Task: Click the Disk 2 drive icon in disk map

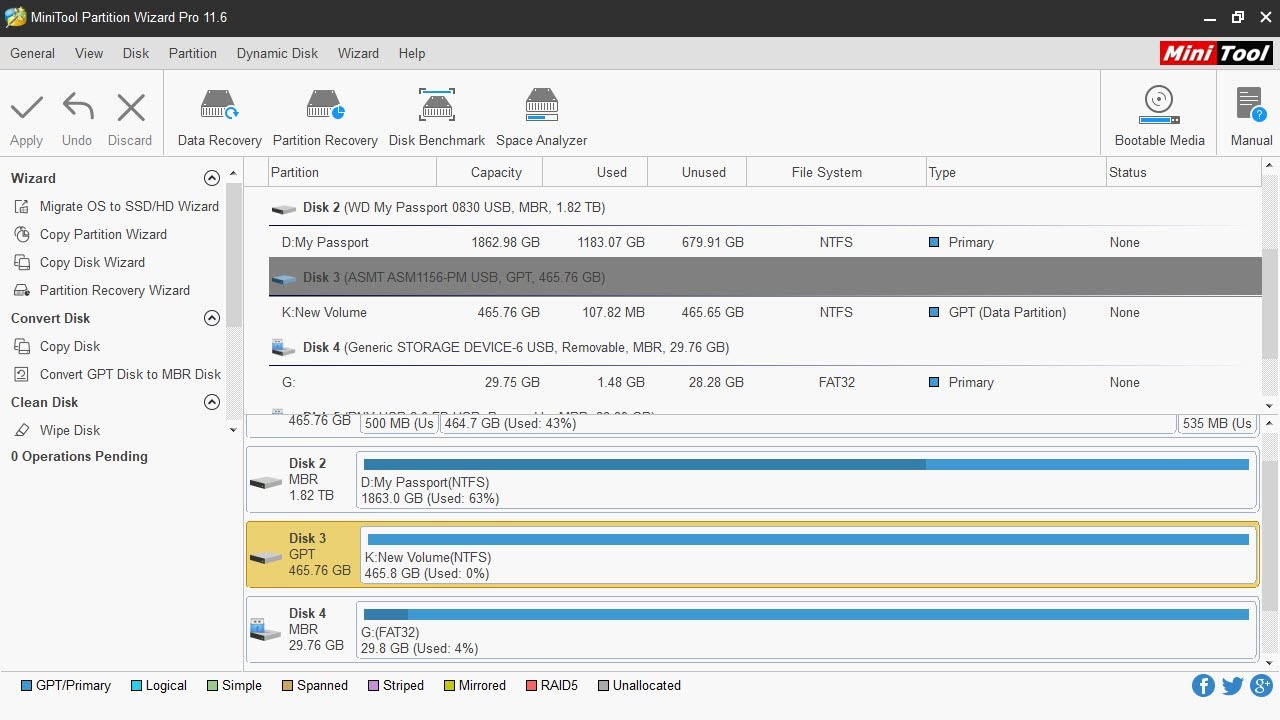Action: 266,482
